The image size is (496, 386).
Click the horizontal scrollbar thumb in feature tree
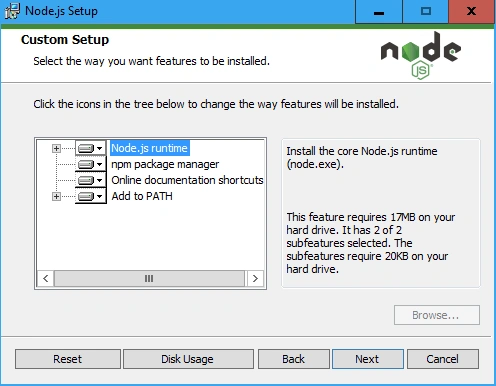[149, 278]
